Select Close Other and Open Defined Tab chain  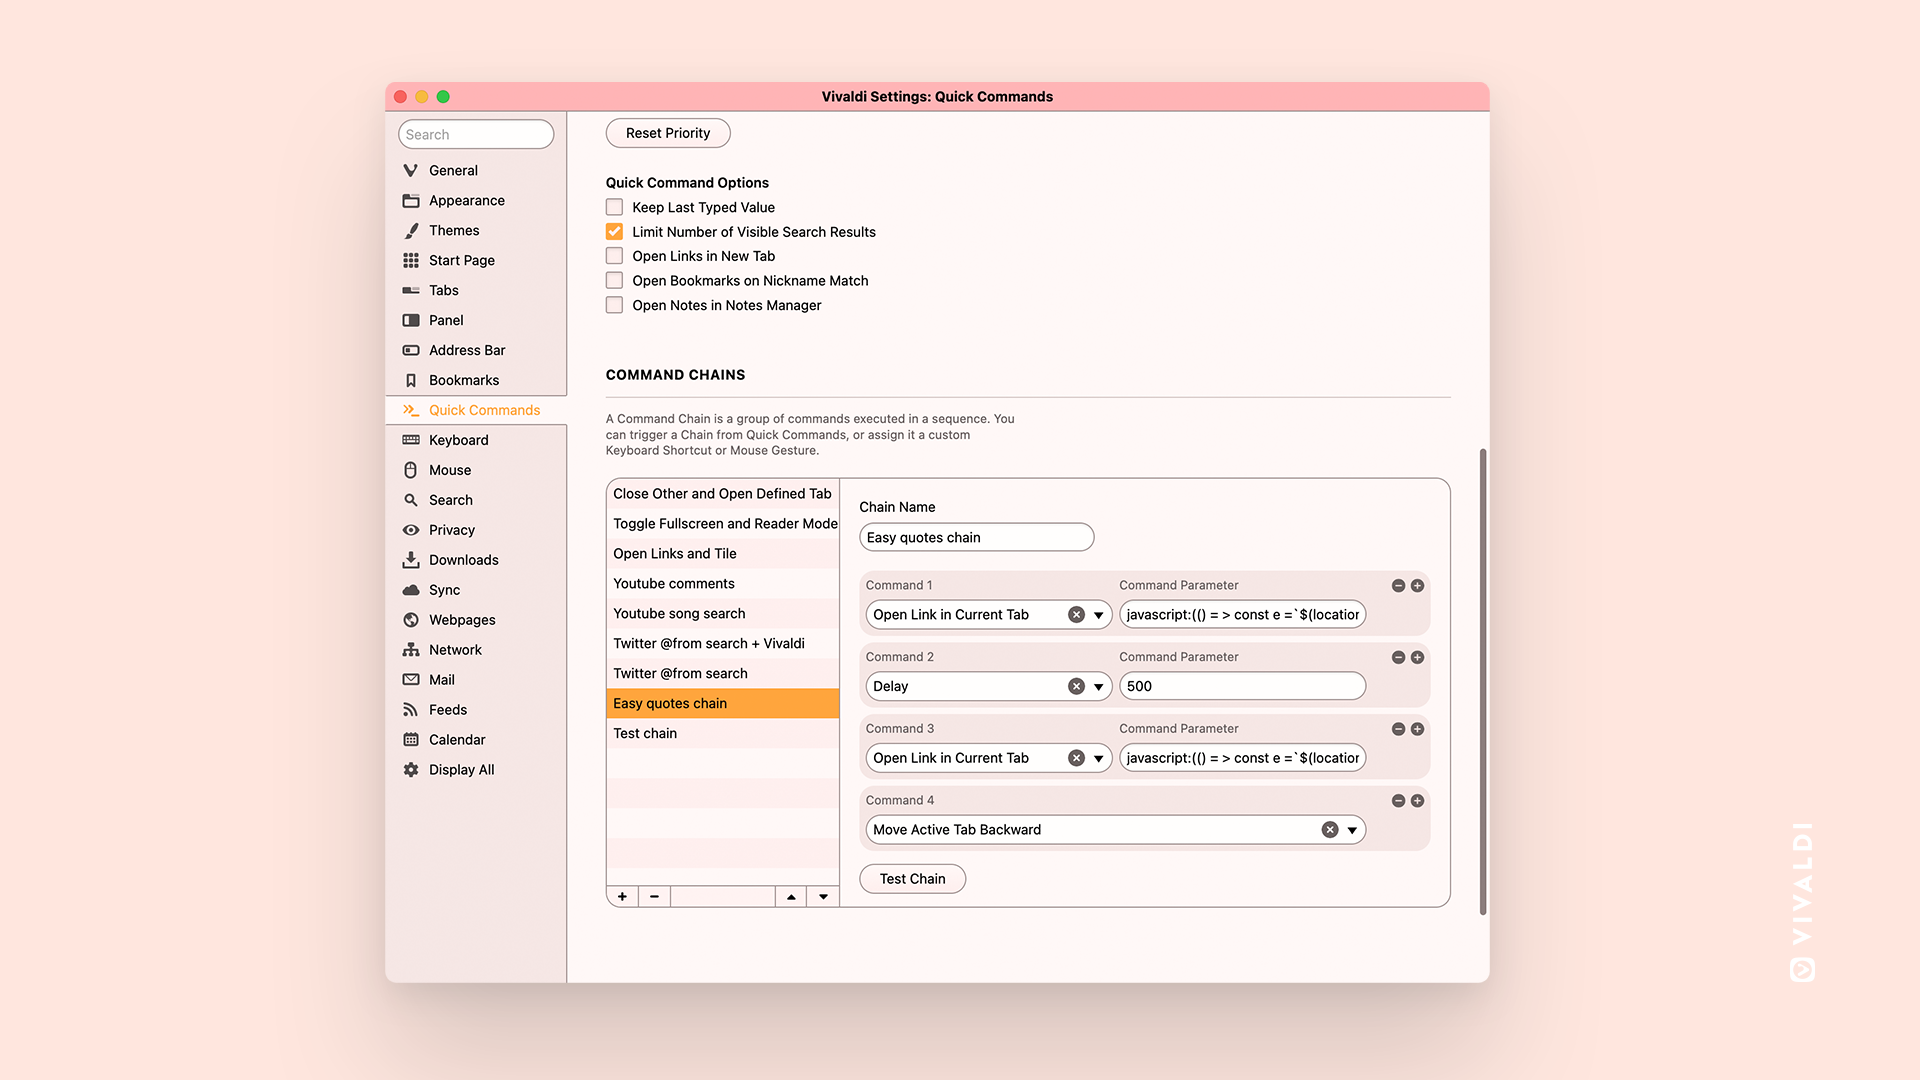(x=722, y=494)
